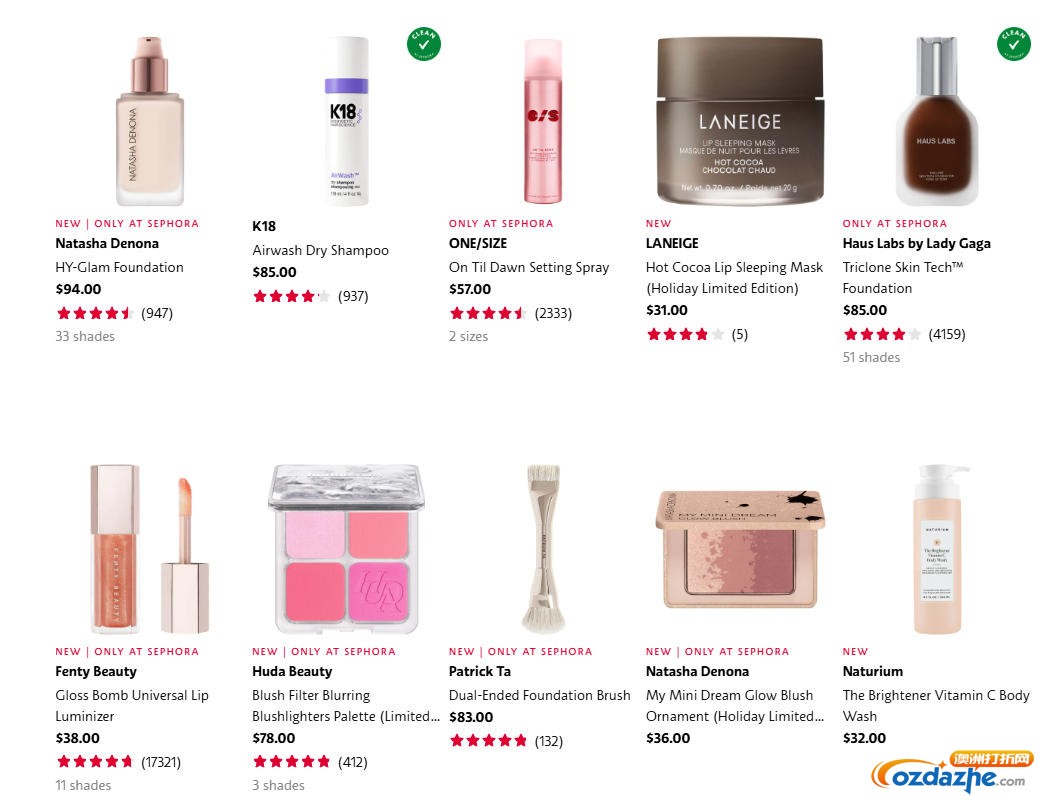The image size is (1056, 806).
Task: Click the Clean badge on Haus Labs foundation
Action: (x=1014, y=44)
